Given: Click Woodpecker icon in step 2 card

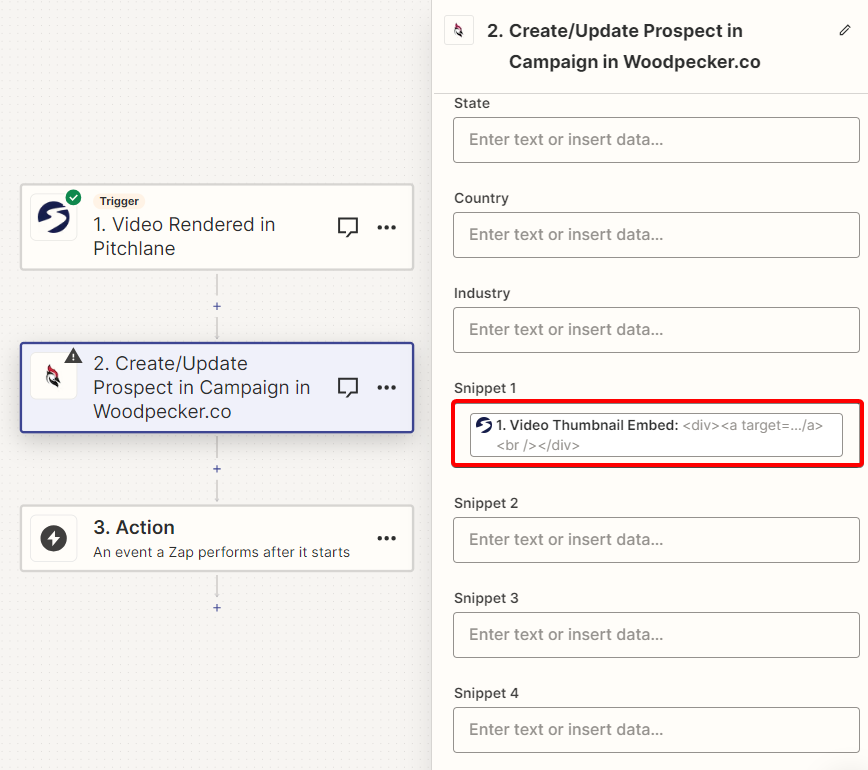Looking at the screenshot, I should (53, 376).
